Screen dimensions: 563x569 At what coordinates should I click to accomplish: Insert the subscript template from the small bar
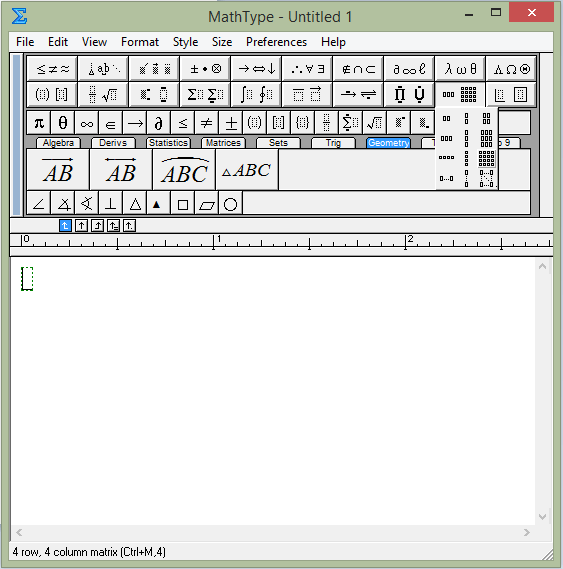tap(422, 123)
